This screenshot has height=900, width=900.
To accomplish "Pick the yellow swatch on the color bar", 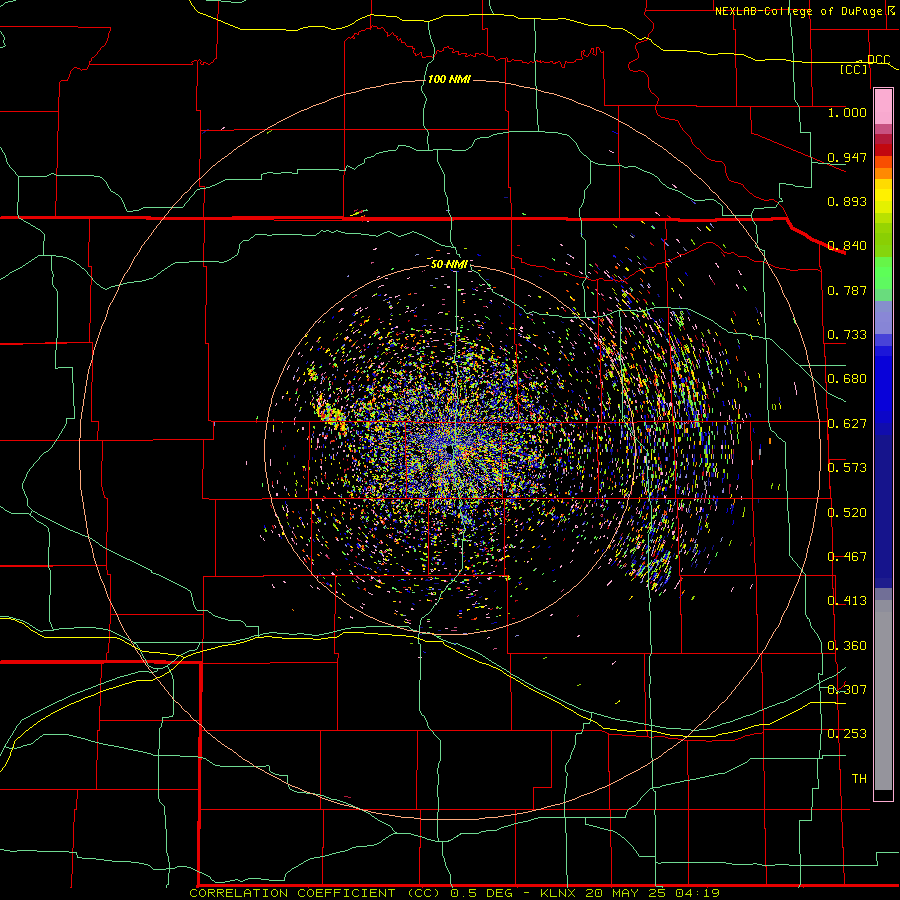I will point(883,196).
